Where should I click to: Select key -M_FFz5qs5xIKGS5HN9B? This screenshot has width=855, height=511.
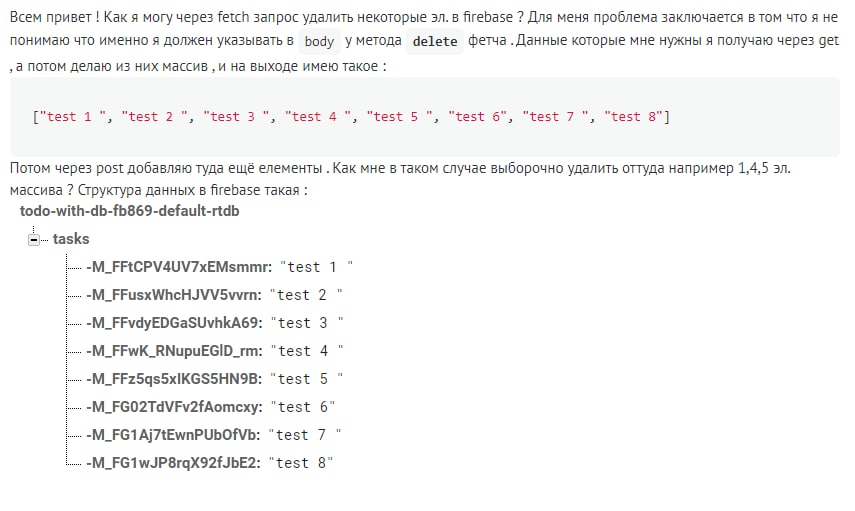[x=174, y=379]
